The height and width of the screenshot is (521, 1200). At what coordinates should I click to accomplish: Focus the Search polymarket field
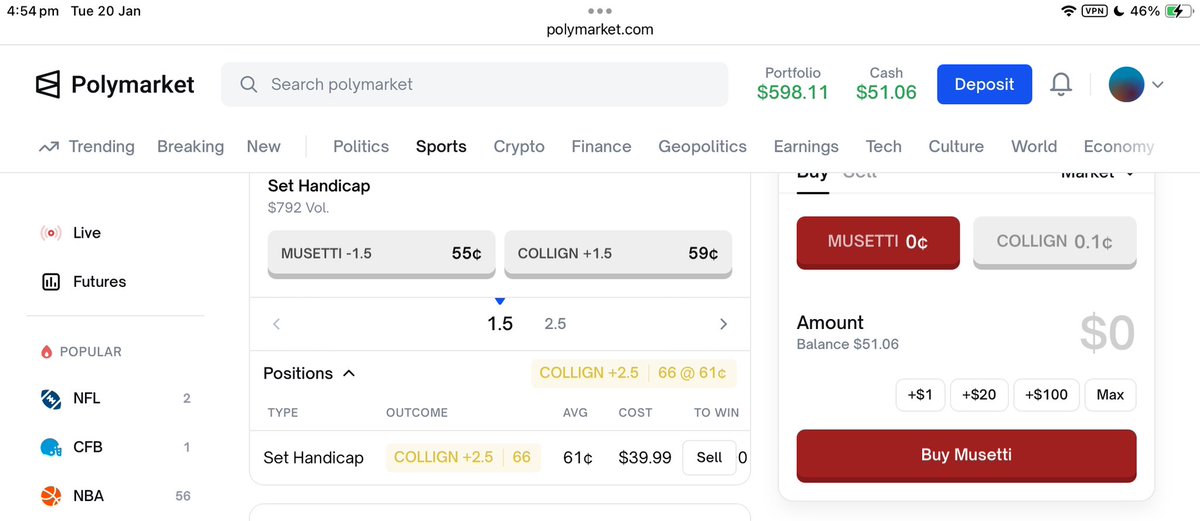coord(474,85)
